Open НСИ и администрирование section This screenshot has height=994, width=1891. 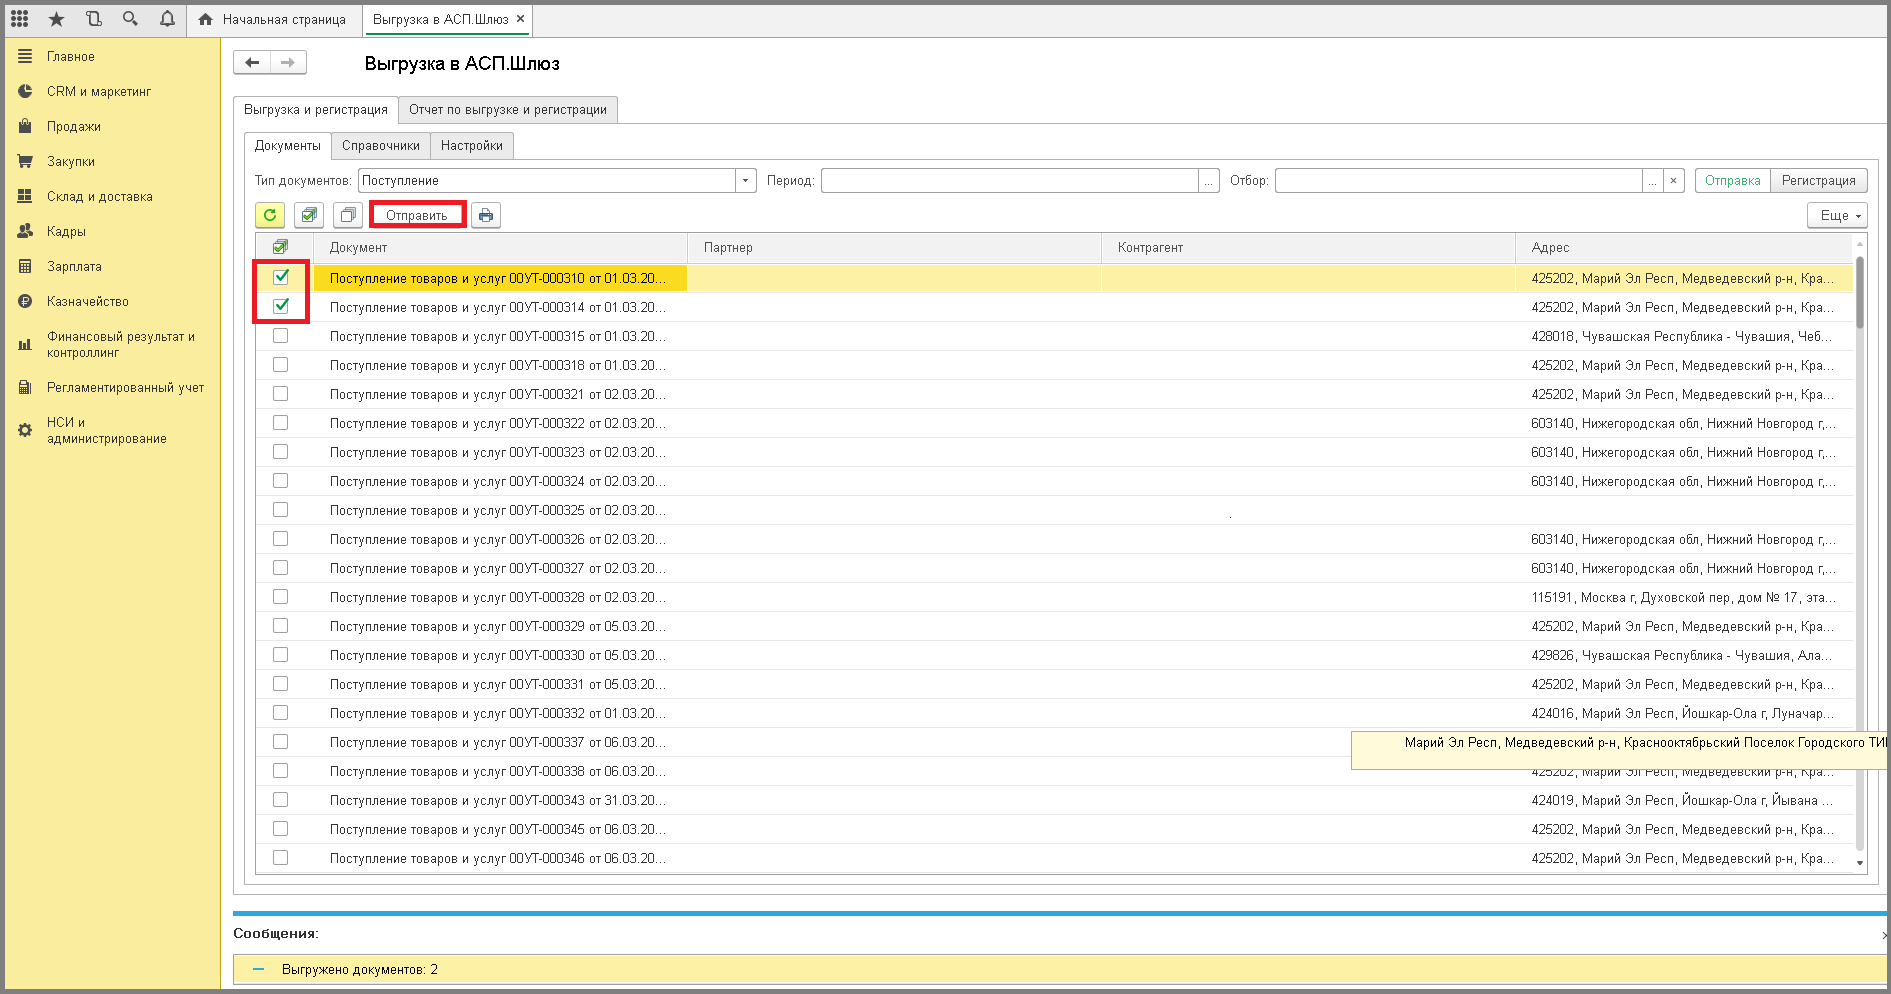[x=106, y=430]
